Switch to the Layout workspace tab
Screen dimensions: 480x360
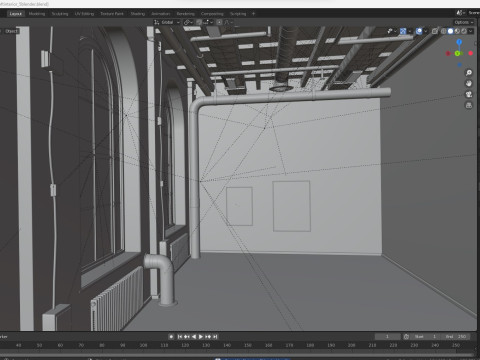pos(16,14)
